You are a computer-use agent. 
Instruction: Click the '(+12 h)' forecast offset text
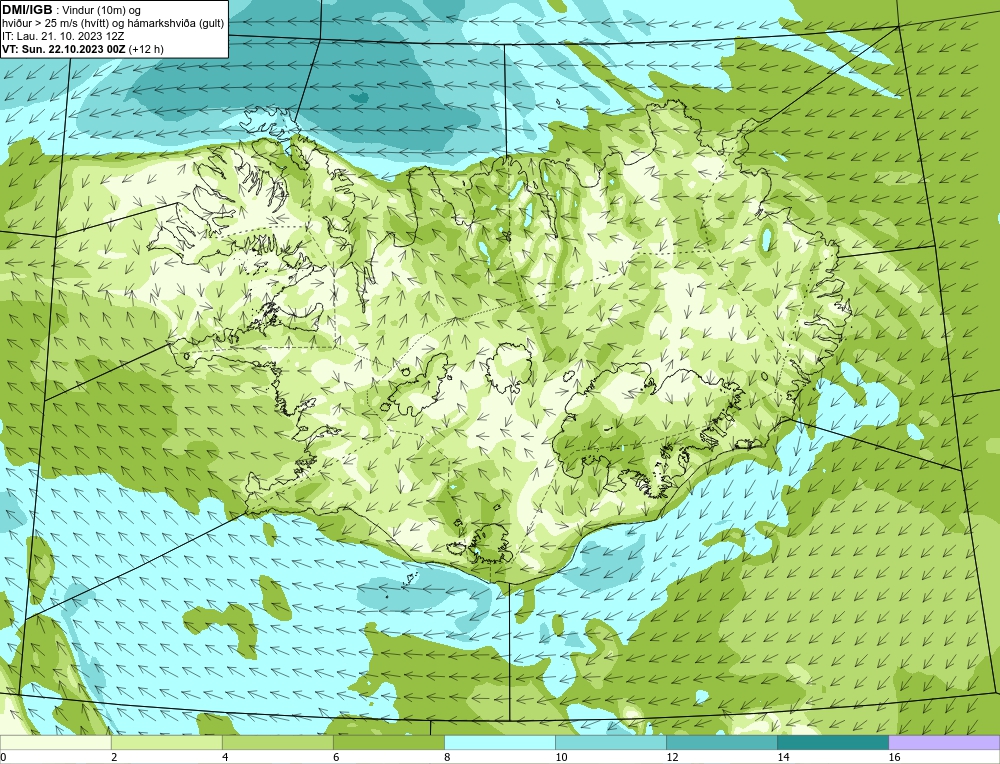pos(146,49)
